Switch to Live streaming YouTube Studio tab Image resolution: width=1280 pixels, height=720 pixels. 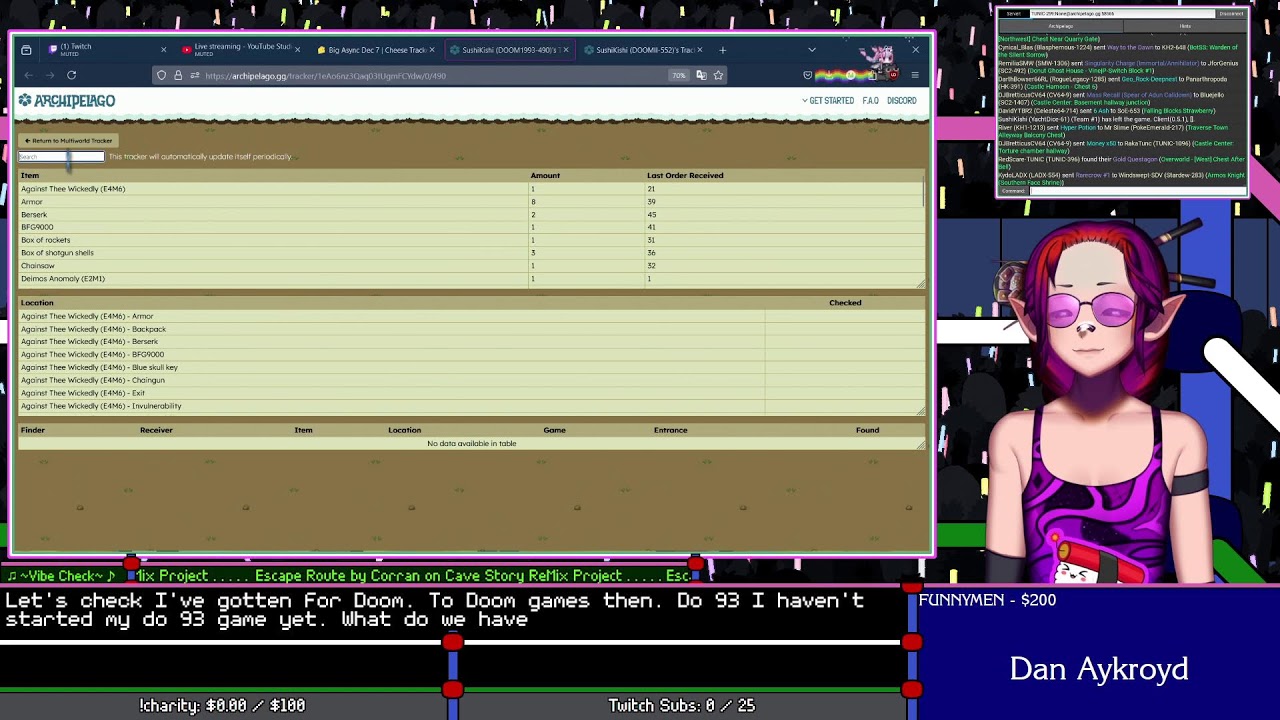tap(240, 50)
